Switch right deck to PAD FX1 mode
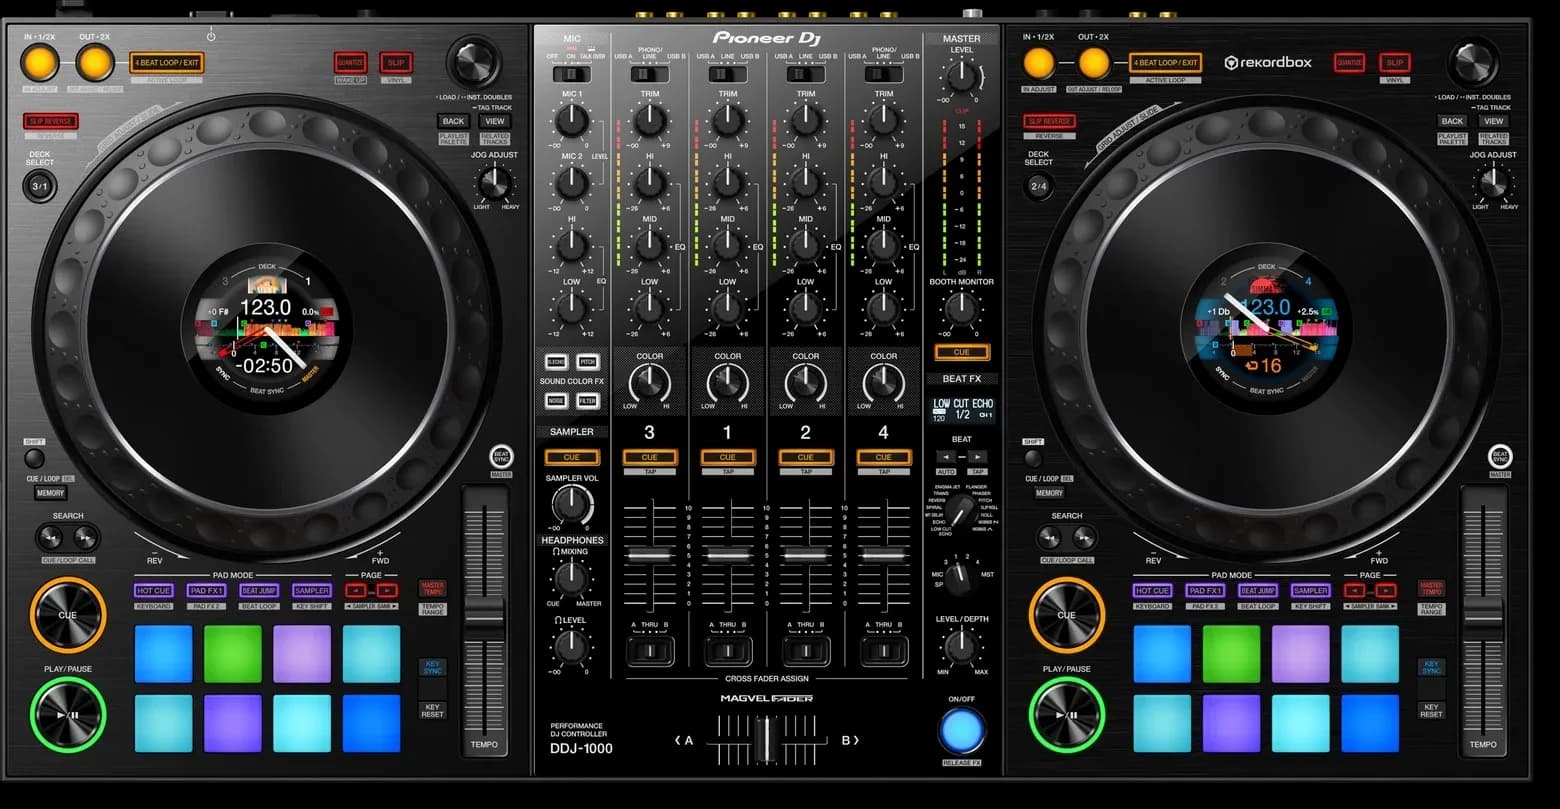The image size is (1560, 809). [x=1205, y=591]
